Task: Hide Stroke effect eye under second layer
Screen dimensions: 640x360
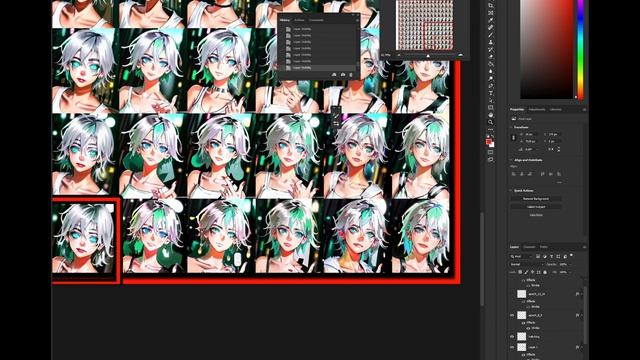Action: click(528, 328)
